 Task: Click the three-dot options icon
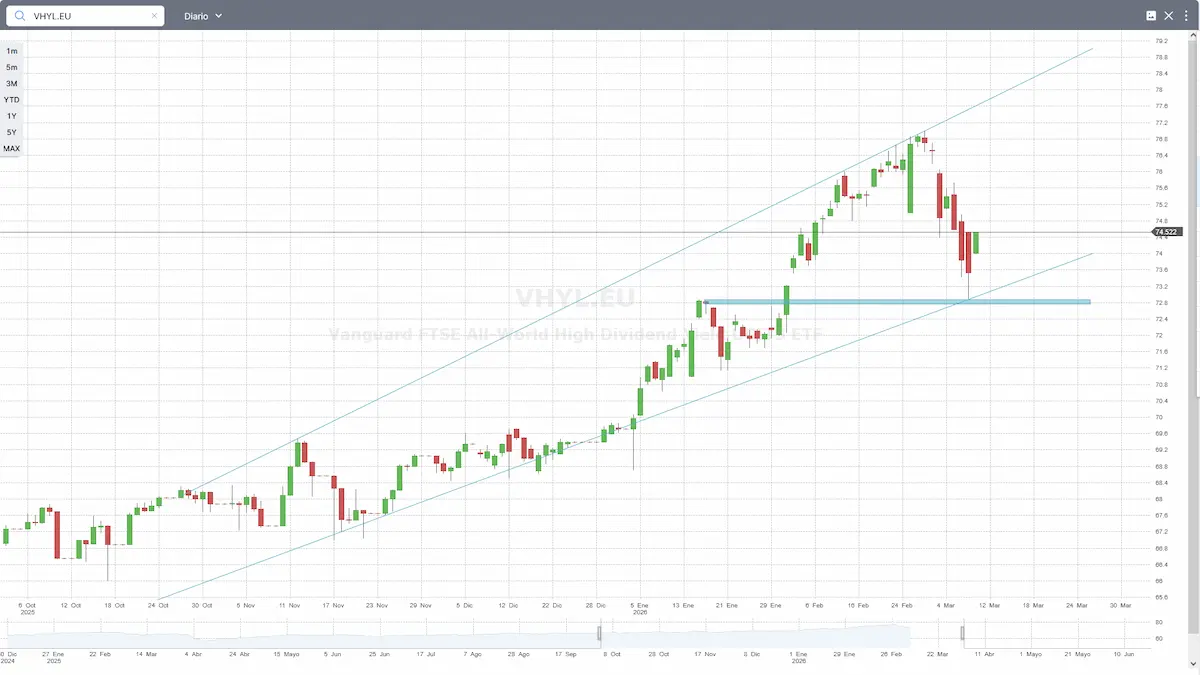point(1185,15)
